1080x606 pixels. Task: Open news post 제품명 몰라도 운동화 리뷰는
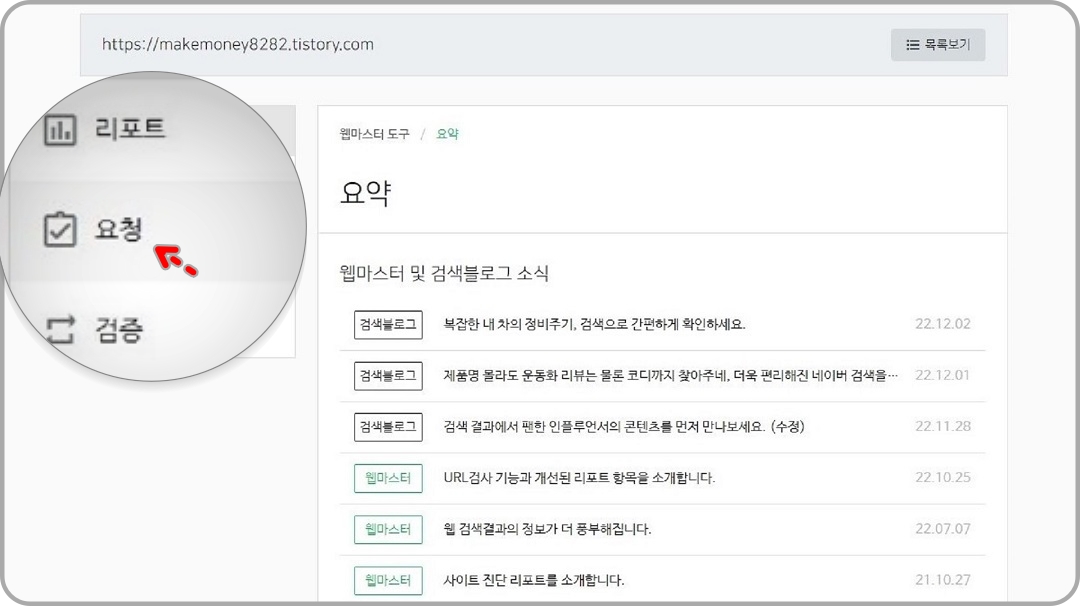671,375
